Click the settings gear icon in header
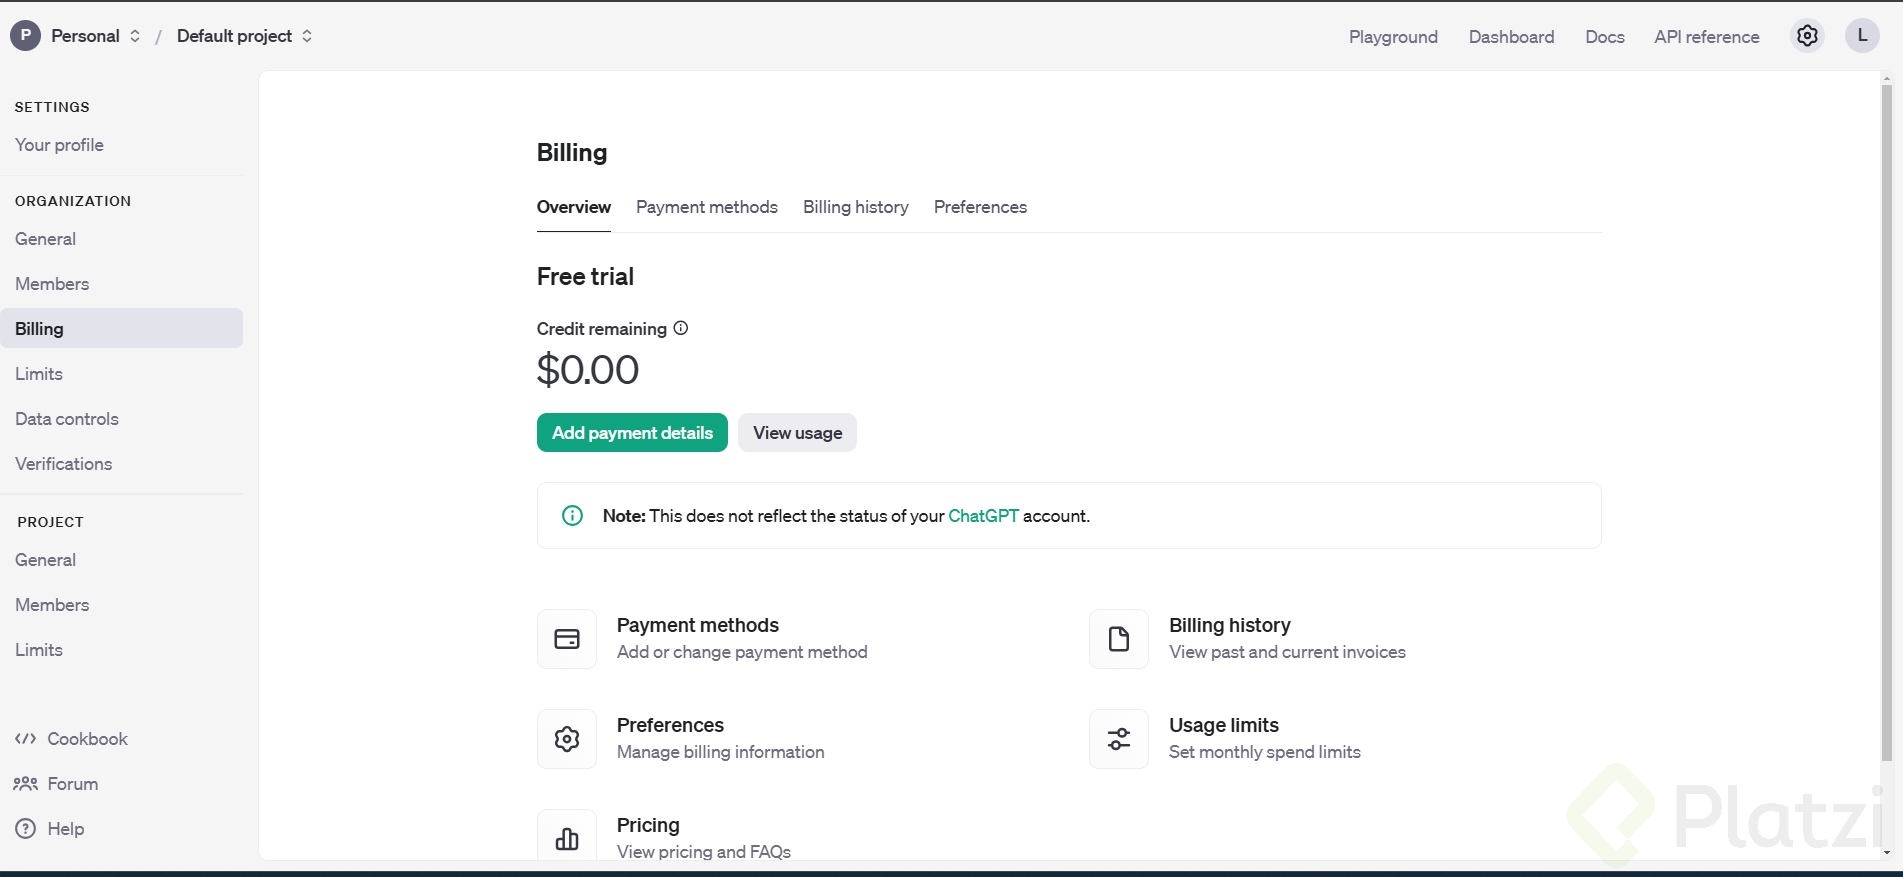 point(1807,36)
